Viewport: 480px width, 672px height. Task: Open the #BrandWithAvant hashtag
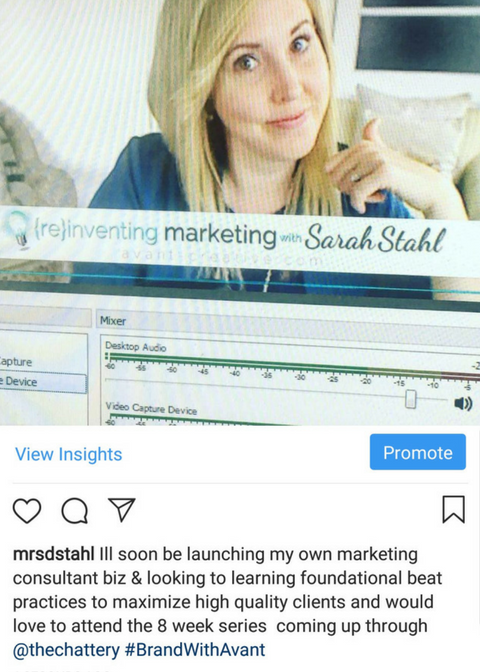point(195,650)
